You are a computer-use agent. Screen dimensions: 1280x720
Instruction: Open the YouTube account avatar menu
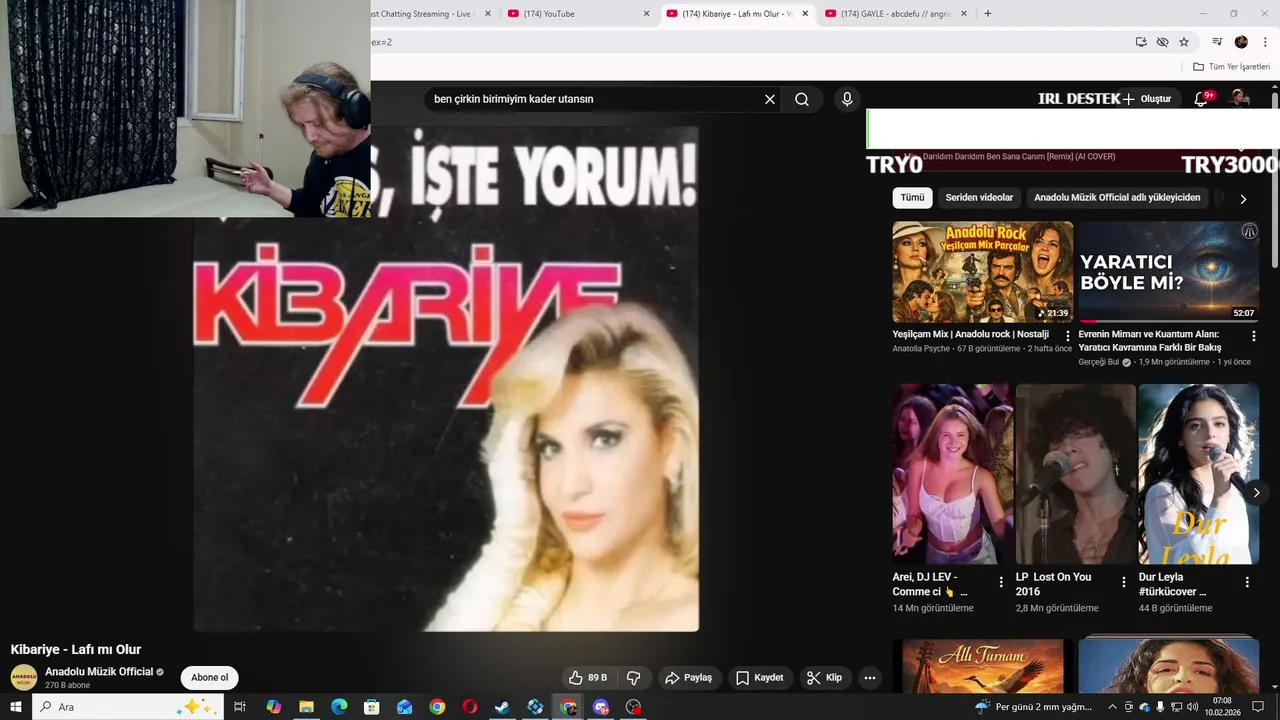click(1240, 99)
